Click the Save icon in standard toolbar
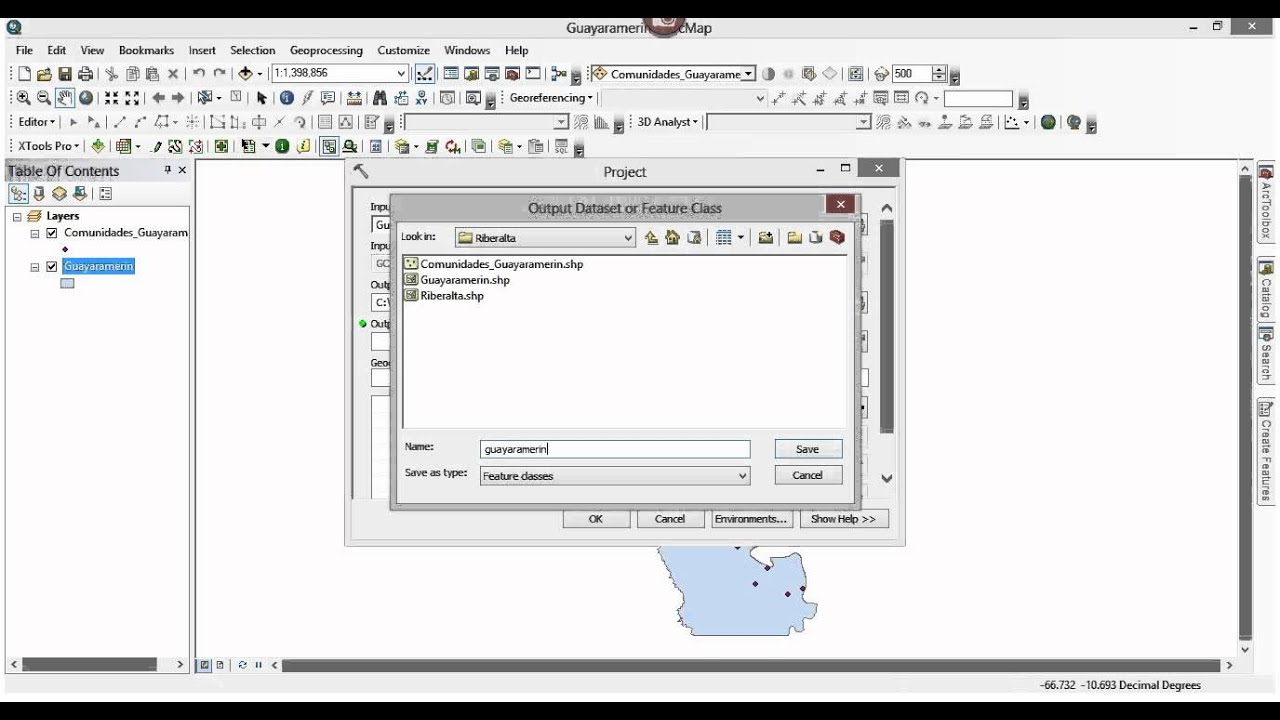1280x720 pixels. click(x=65, y=74)
